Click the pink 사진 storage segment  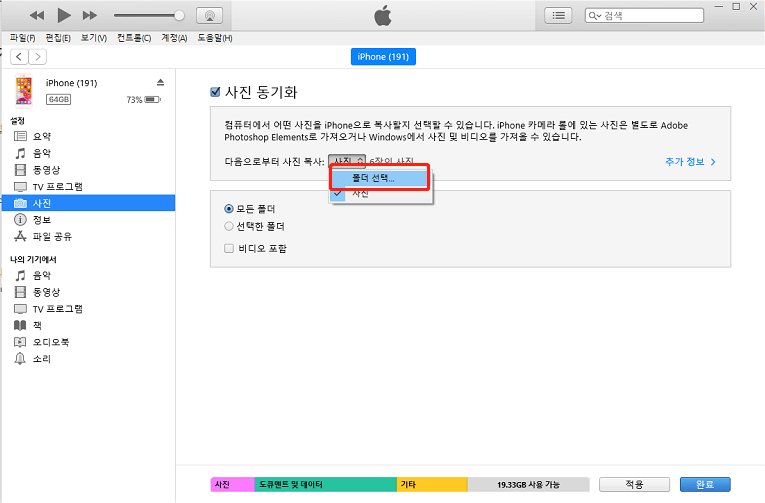pos(233,484)
